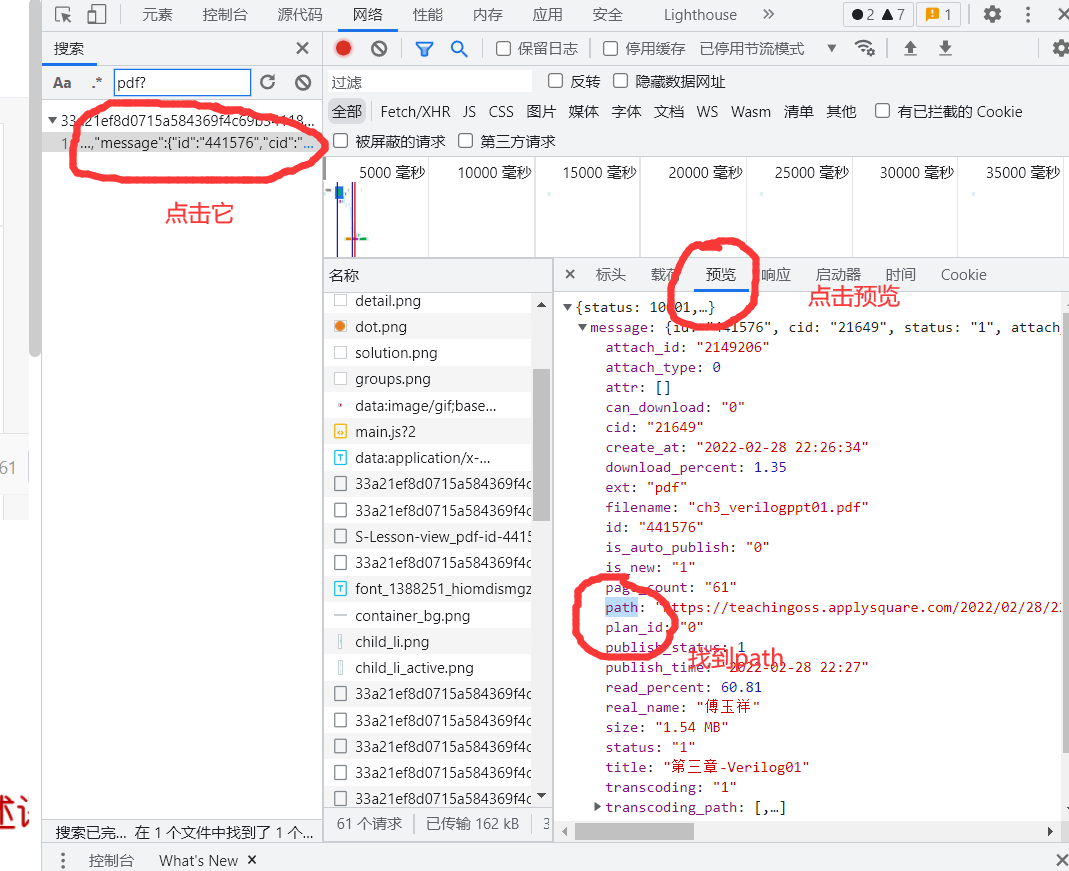This screenshot has width=1069, height=871.
Task: Collapse the search result file tree
Action: click(x=52, y=121)
